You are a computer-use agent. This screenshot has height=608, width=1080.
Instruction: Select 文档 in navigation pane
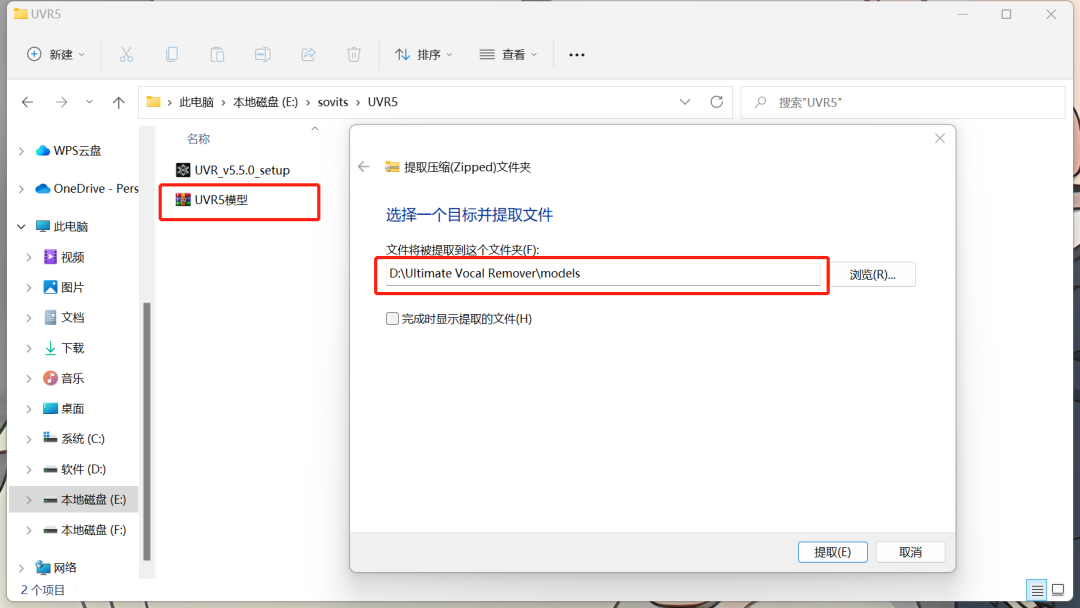(x=73, y=317)
